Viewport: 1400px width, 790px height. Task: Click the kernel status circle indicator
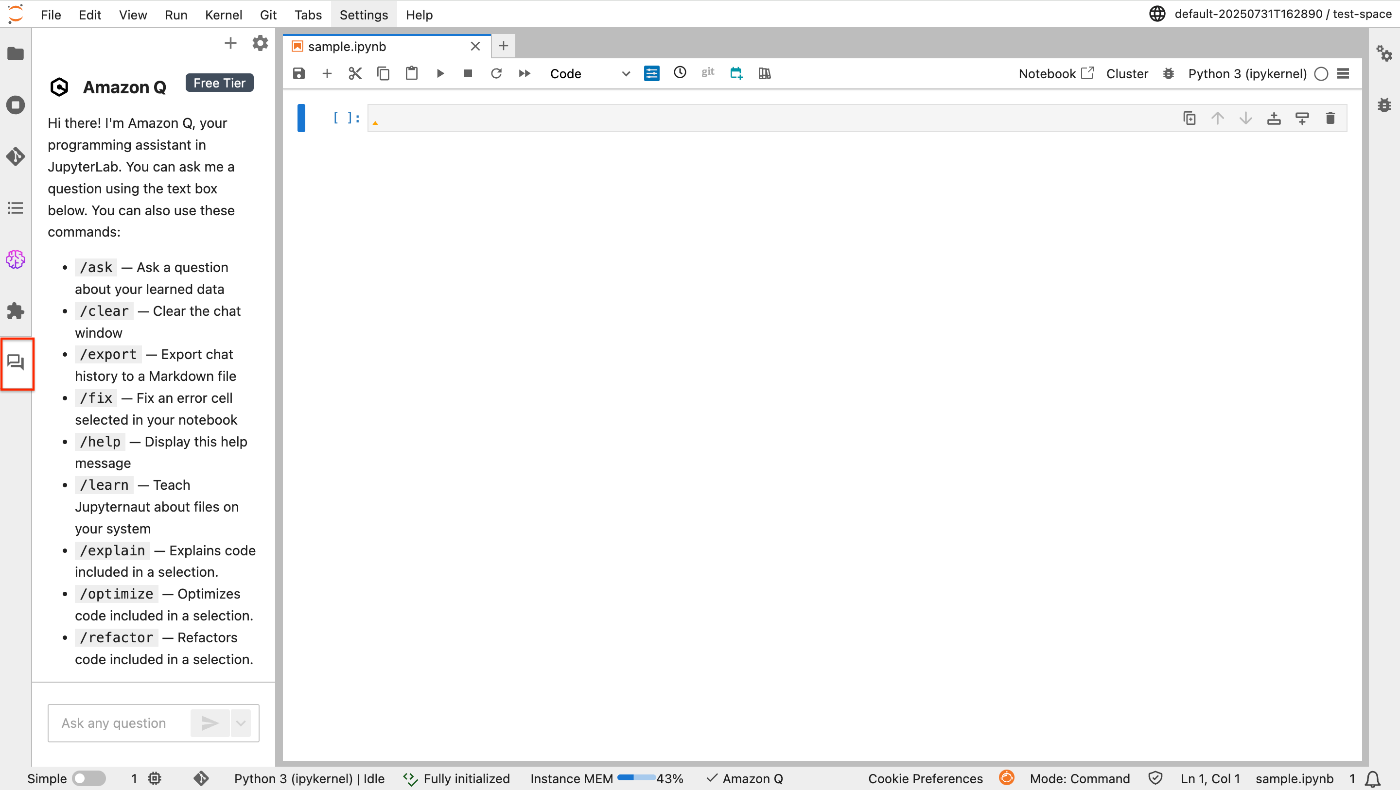pyautogui.click(x=1321, y=74)
